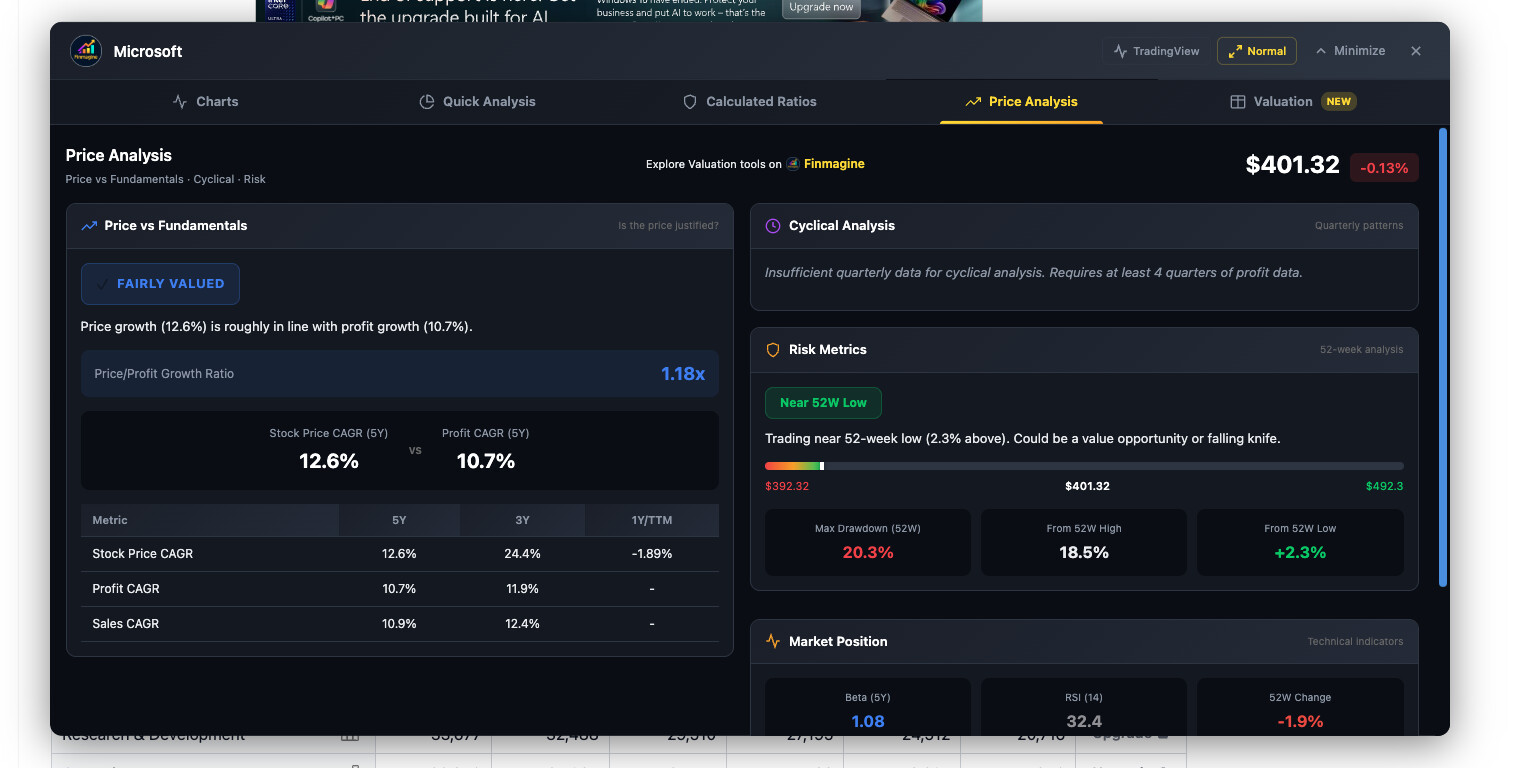Click the 52-week price range bar
This screenshot has height=768, width=1532.
1084,466
